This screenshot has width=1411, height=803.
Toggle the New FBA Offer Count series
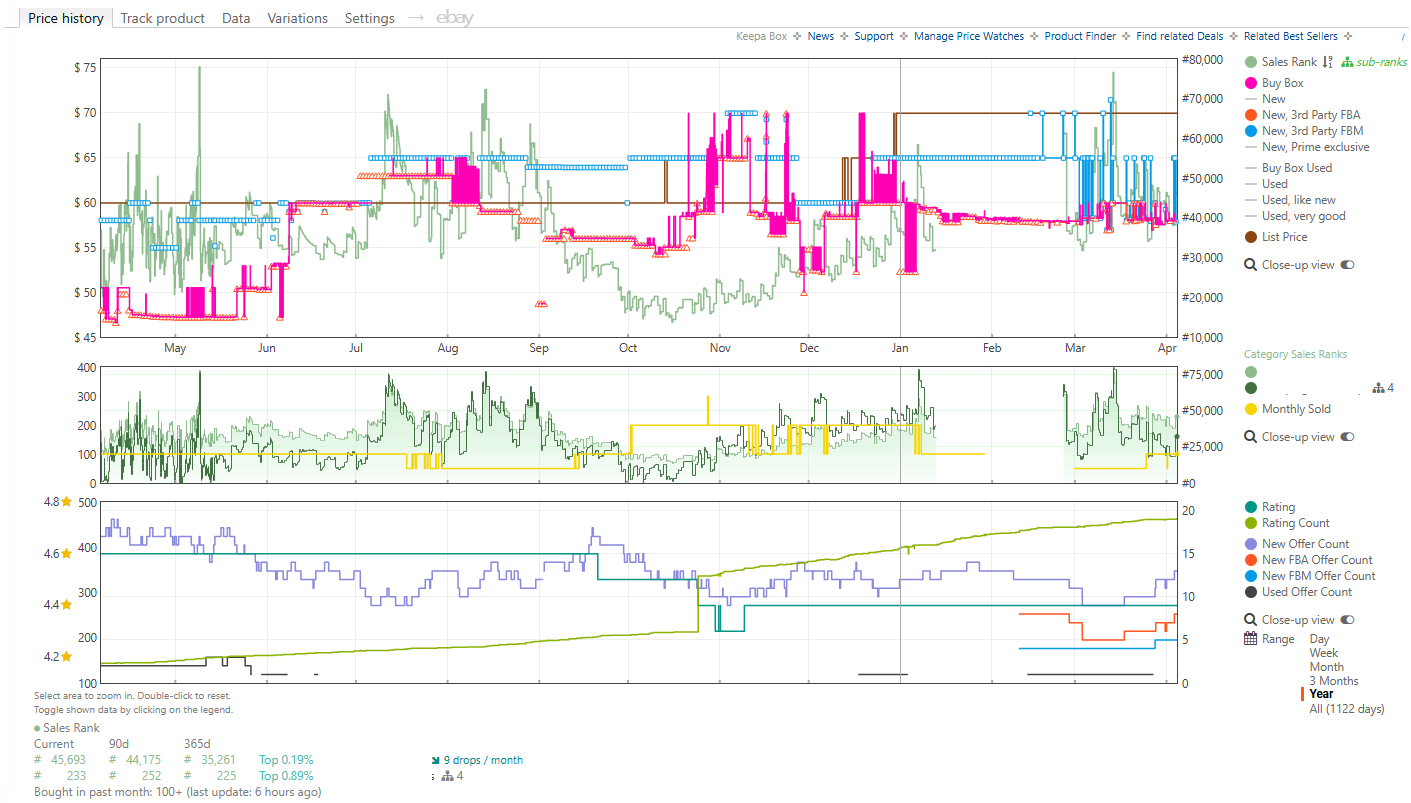pyautogui.click(x=1309, y=560)
